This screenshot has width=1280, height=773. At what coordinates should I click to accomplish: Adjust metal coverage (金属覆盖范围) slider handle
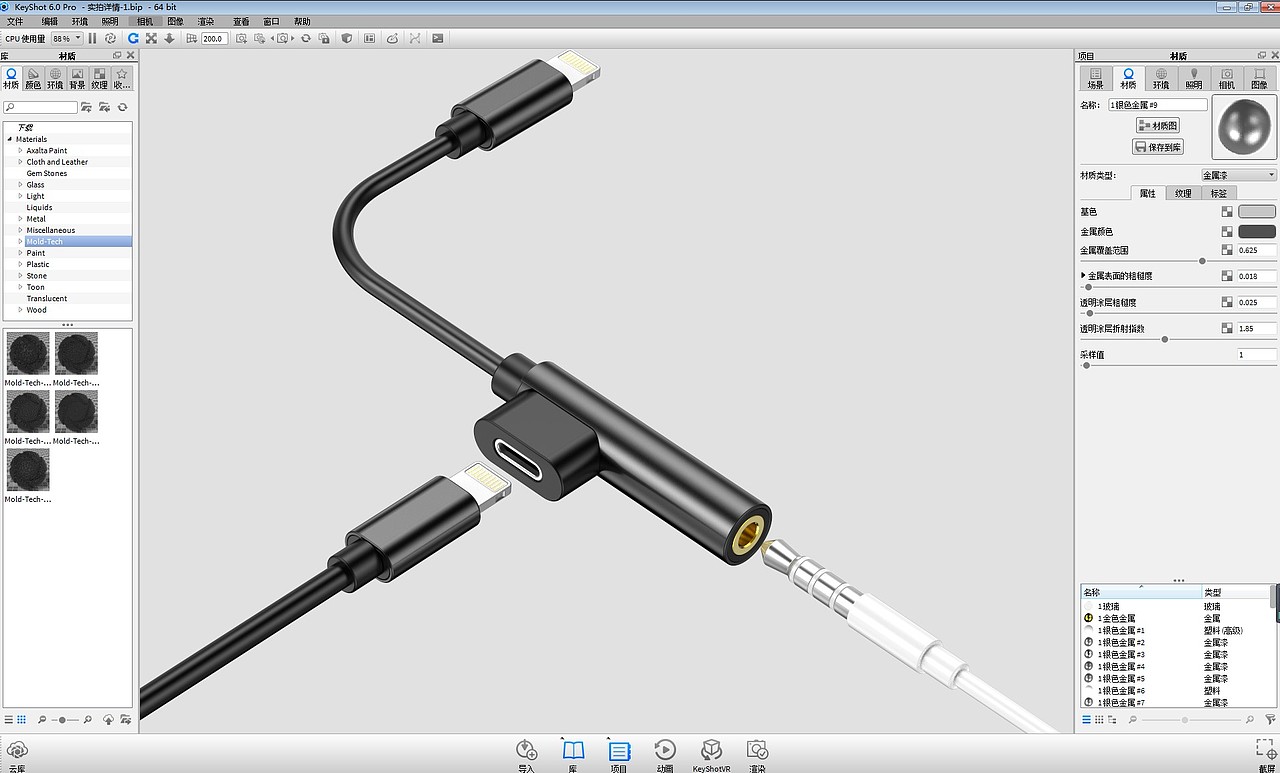pyautogui.click(x=1202, y=261)
